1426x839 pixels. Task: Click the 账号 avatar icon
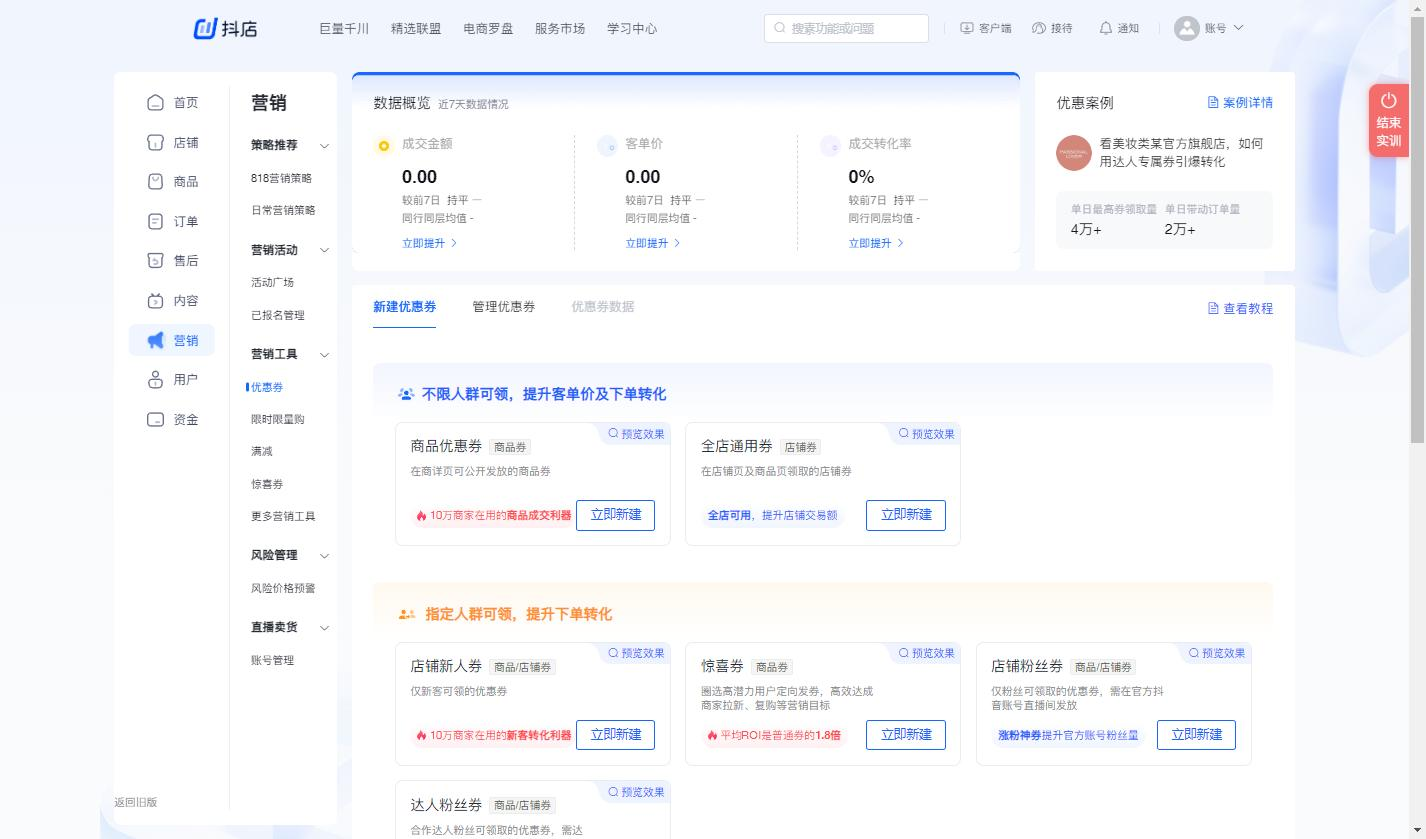(1186, 28)
